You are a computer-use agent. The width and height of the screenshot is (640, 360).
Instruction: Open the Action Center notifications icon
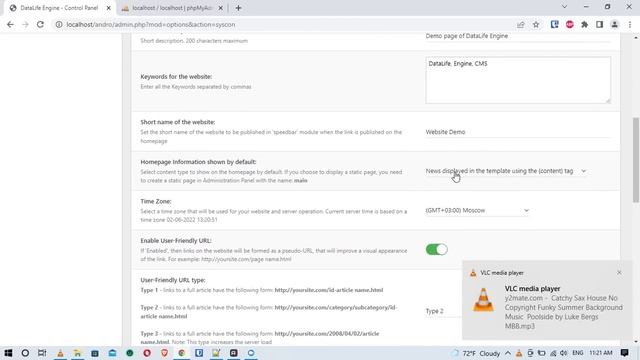click(x=624, y=353)
